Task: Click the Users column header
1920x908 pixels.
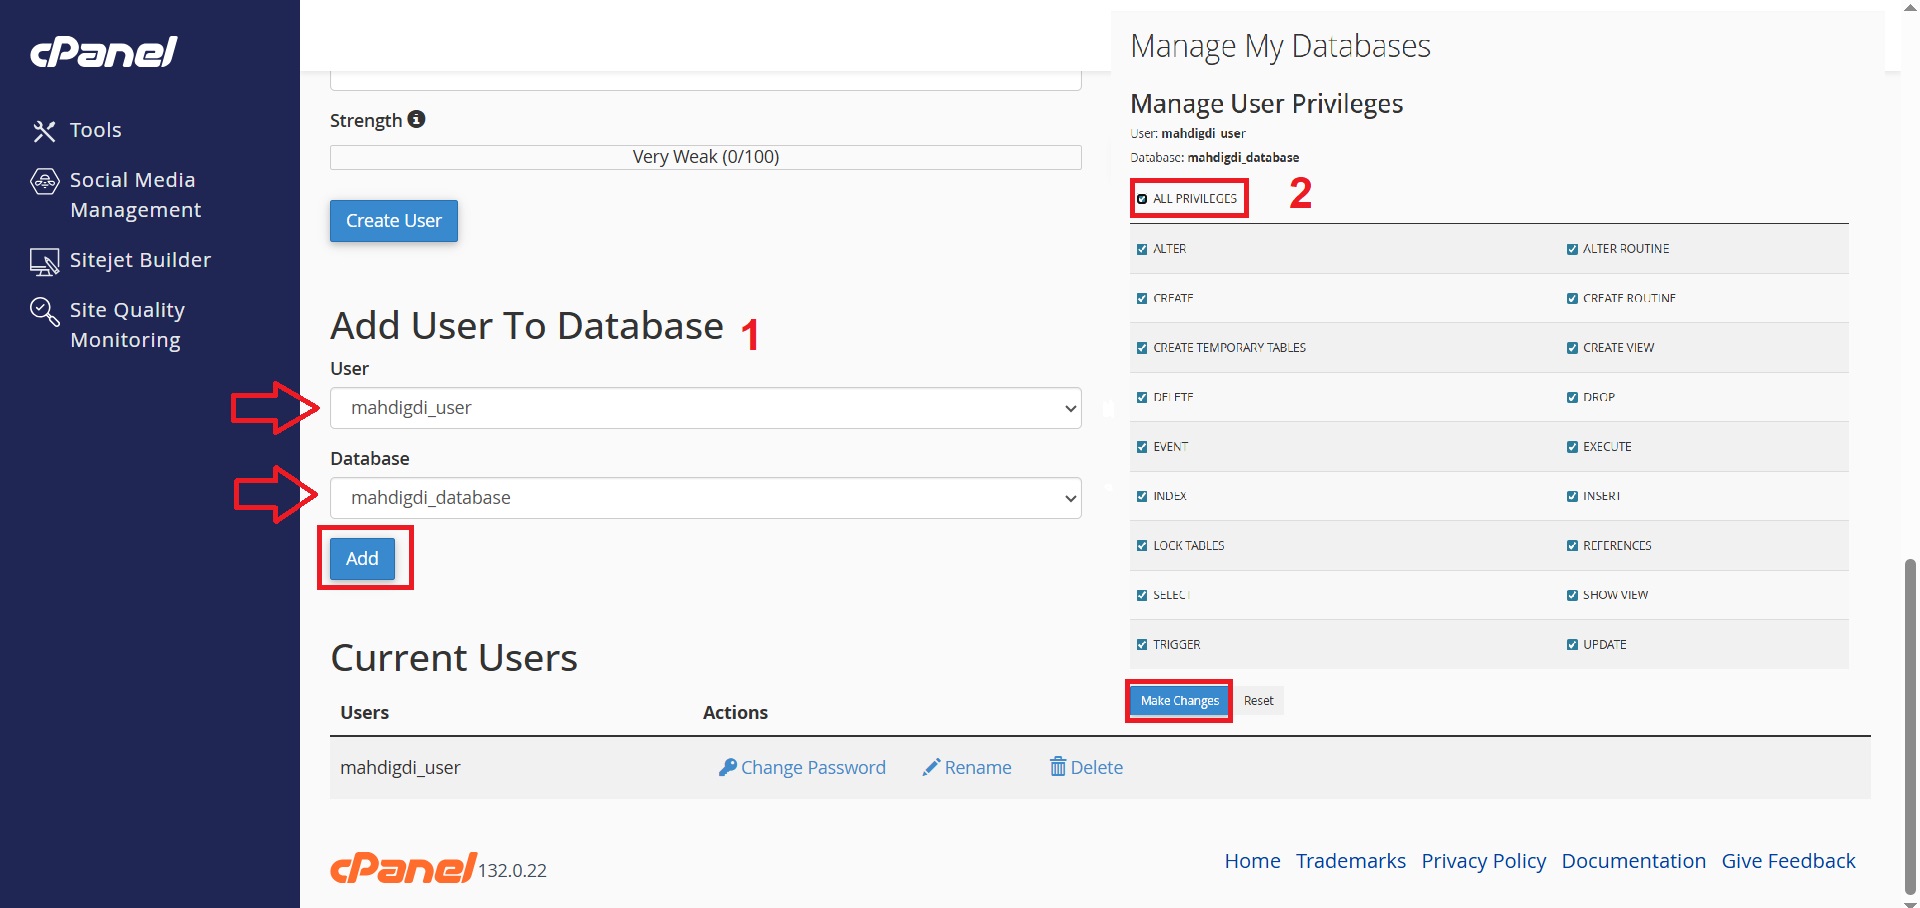Action: coord(364,712)
